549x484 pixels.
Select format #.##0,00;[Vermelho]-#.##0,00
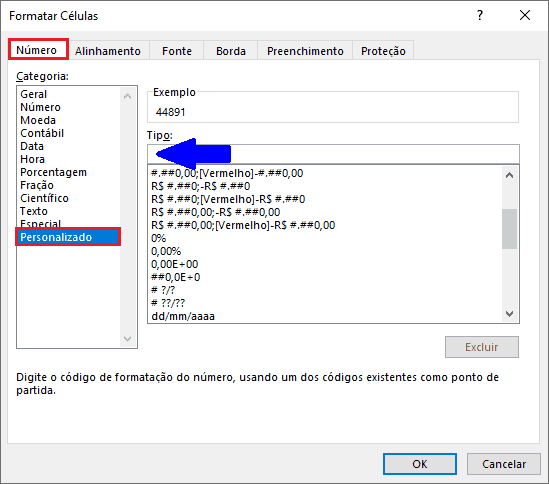click(x=325, y=173)
